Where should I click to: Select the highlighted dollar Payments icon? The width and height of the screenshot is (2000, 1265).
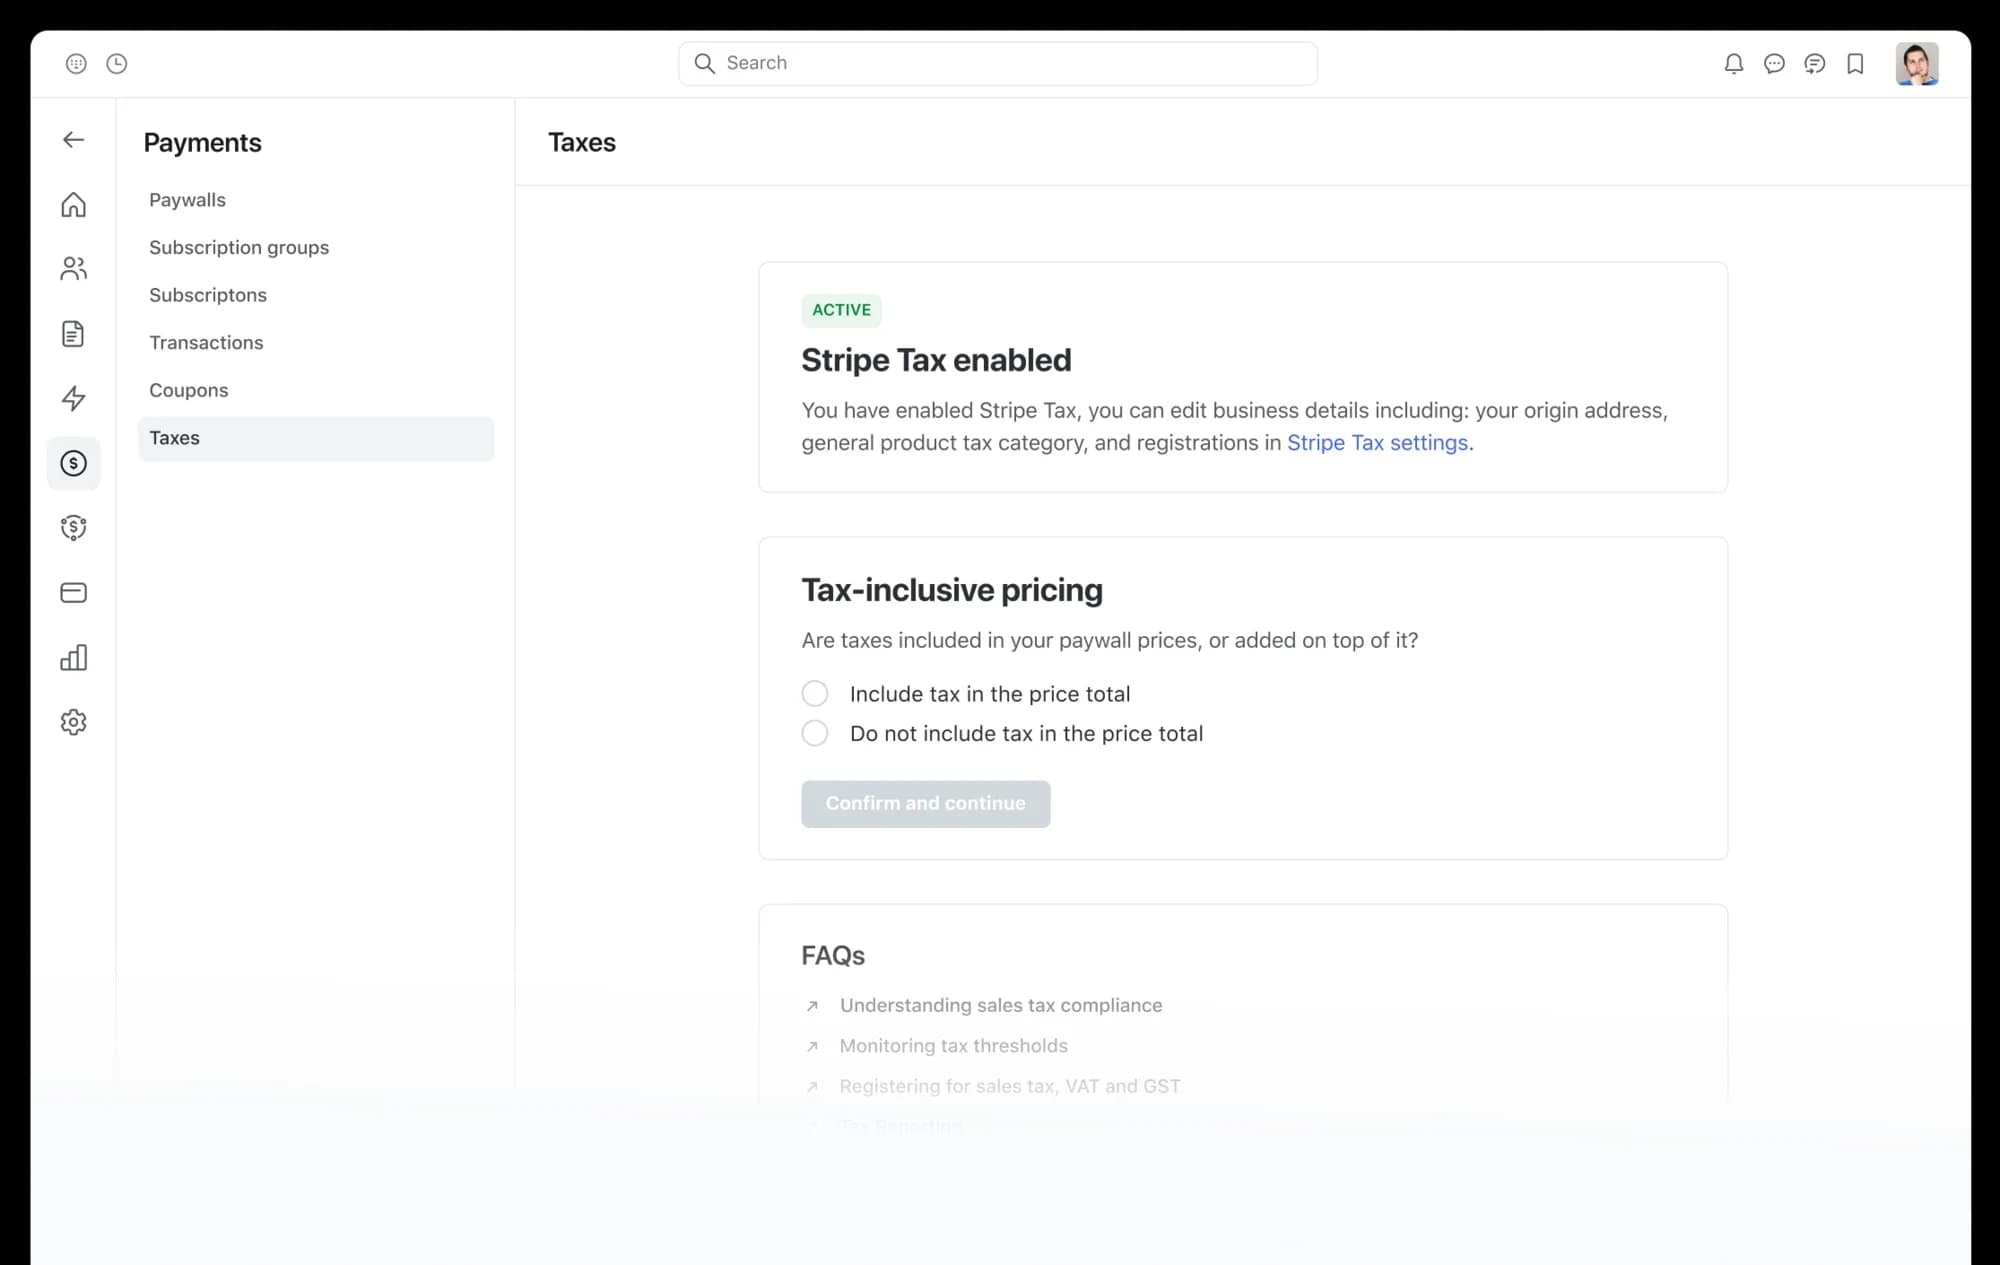pos(73,463)
